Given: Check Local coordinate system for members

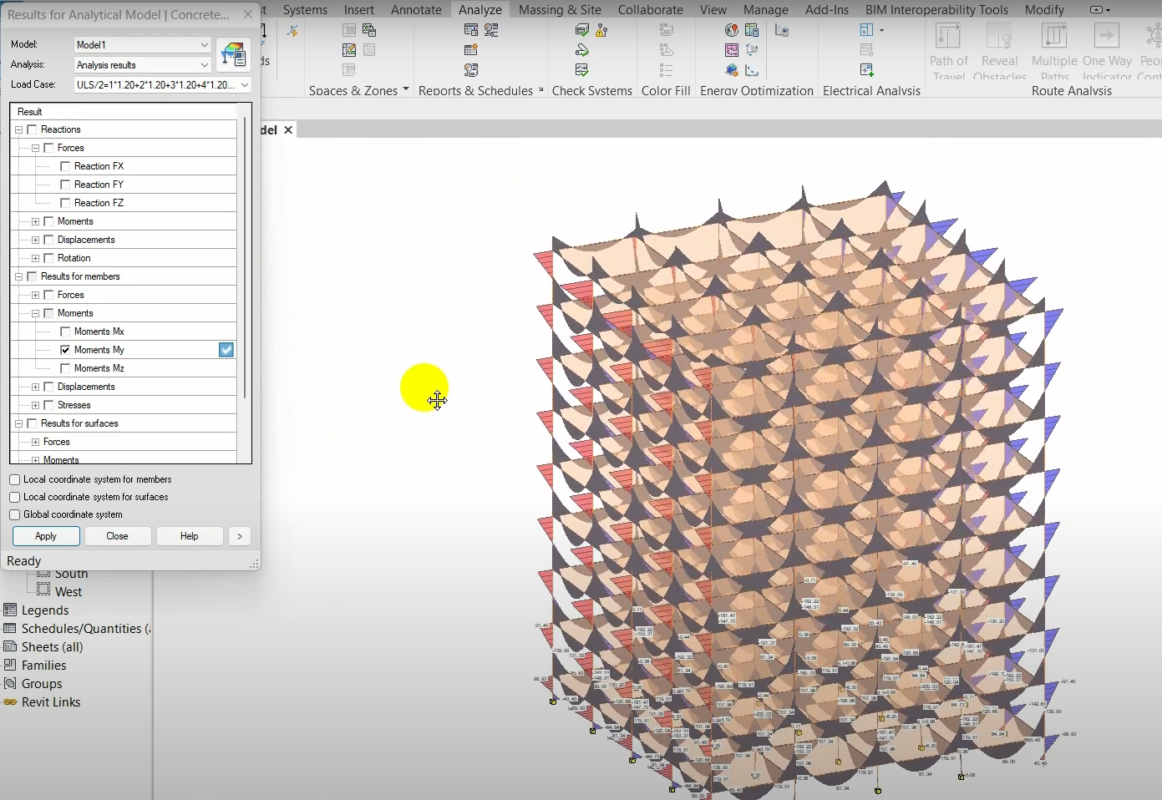Looking at the screenshot, I should coord(14,479).
